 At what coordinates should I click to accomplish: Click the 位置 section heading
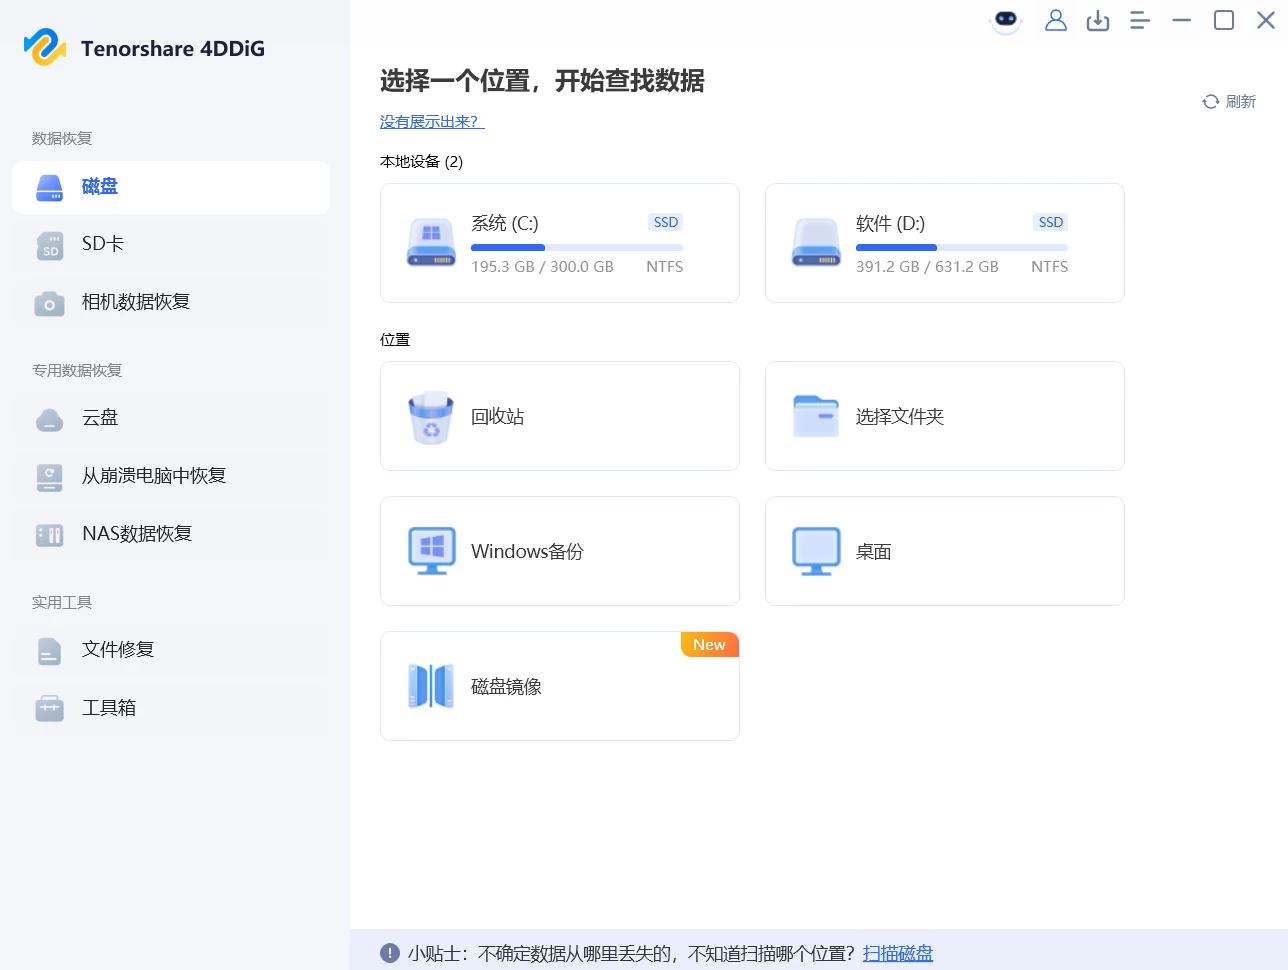395,340
